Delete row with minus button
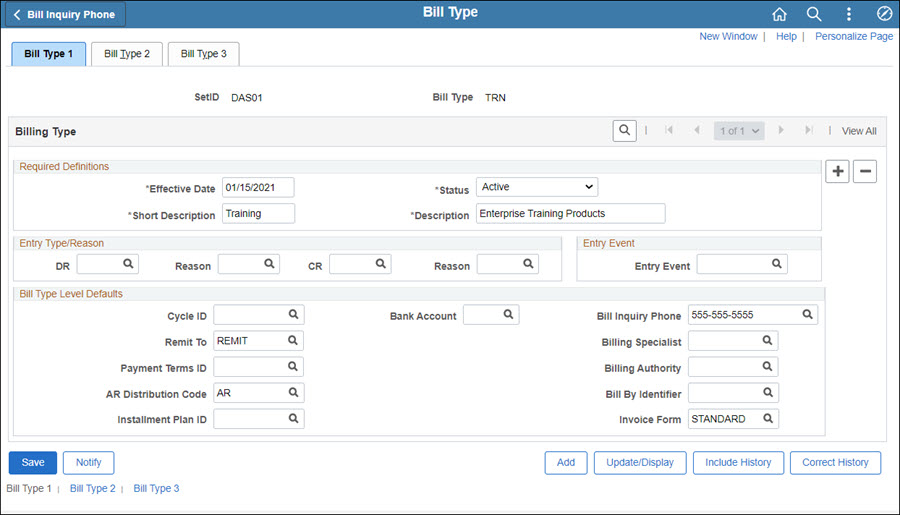 865,171
